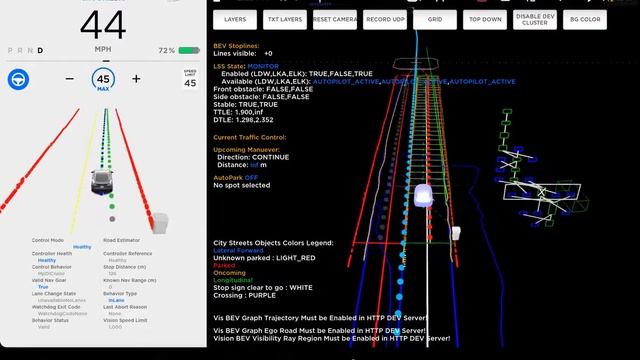Click the 44 speed readout
This screenshot has height=360, width=640.
tap(103, 25)
